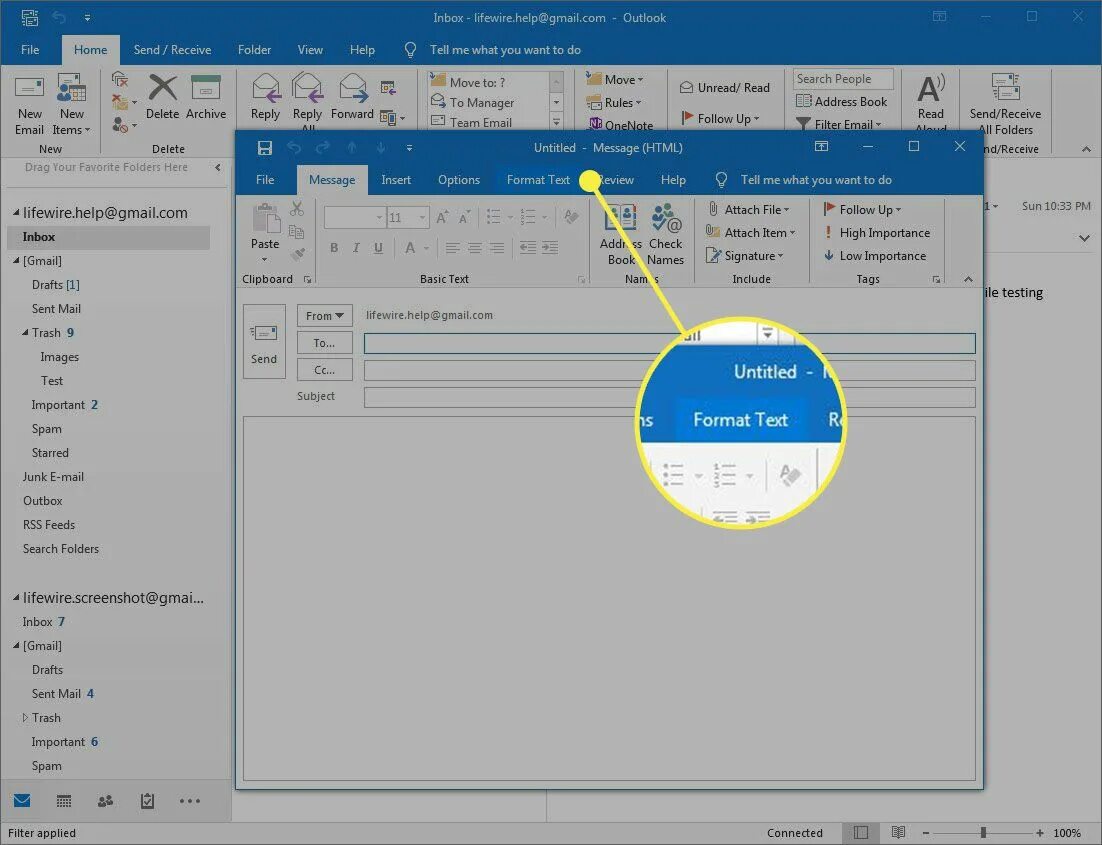Click the decrease indent icon

[528, 247]
